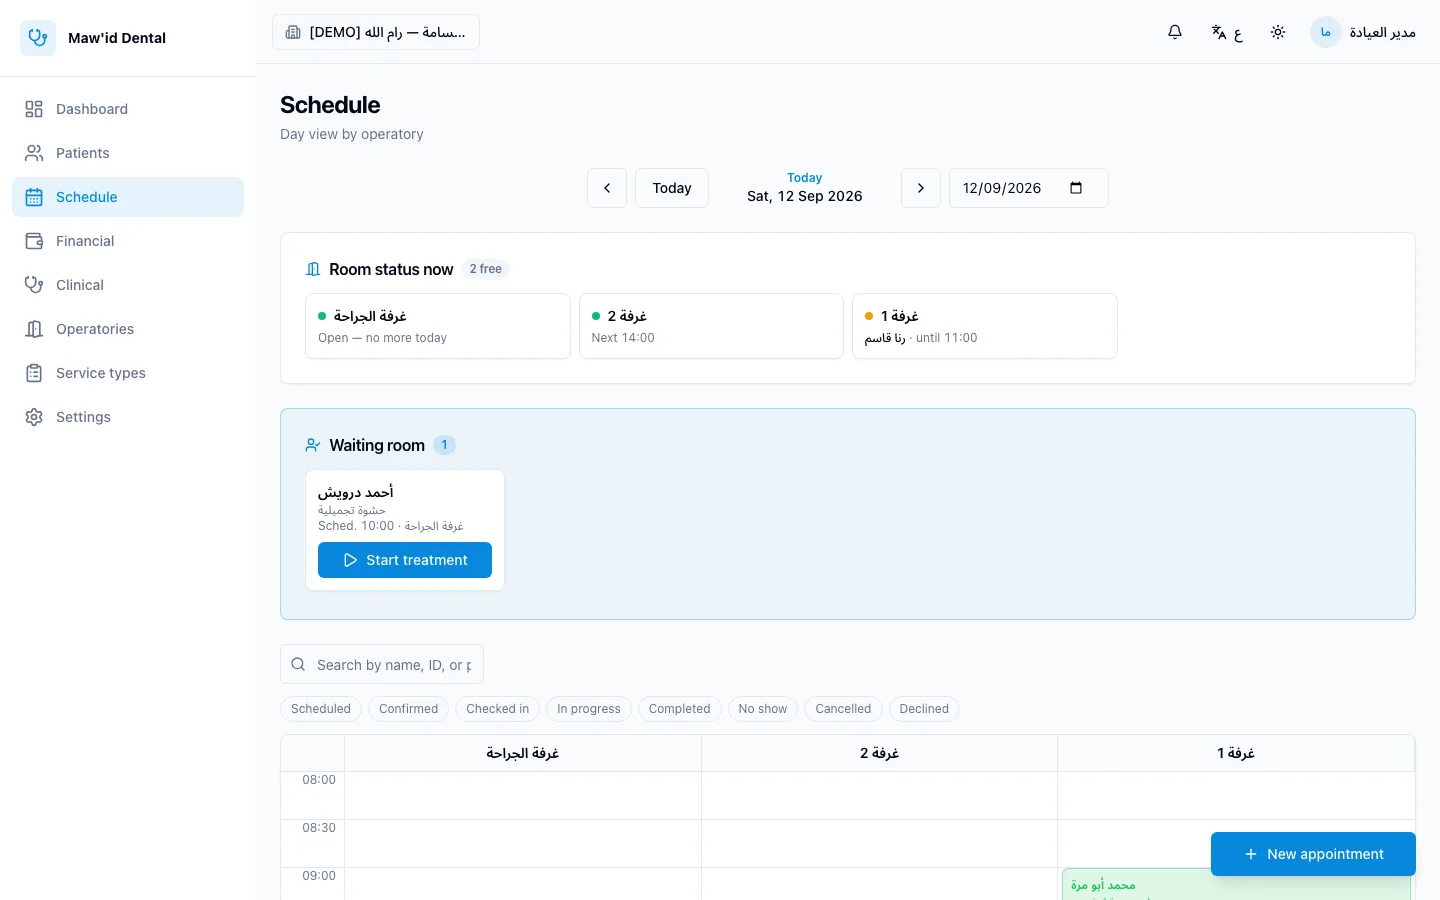The height and width of the screenshot is (900, 1440).
Task: Open the notifications bell
Action: [x=1175, y=32]
